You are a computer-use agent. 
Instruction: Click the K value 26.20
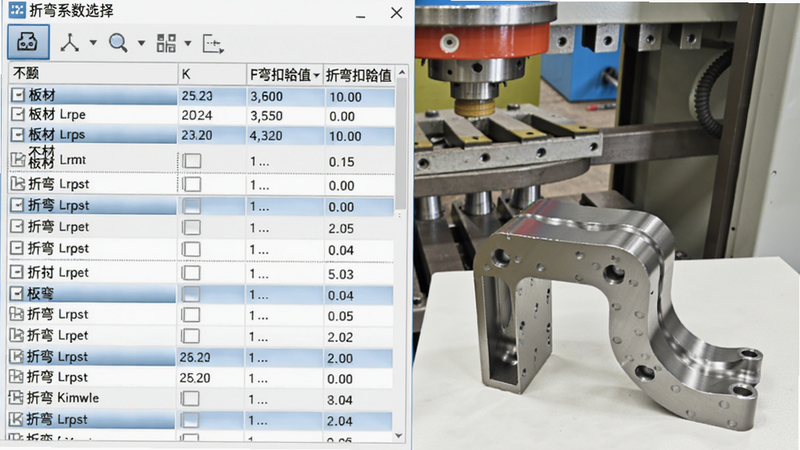[195, 358]
